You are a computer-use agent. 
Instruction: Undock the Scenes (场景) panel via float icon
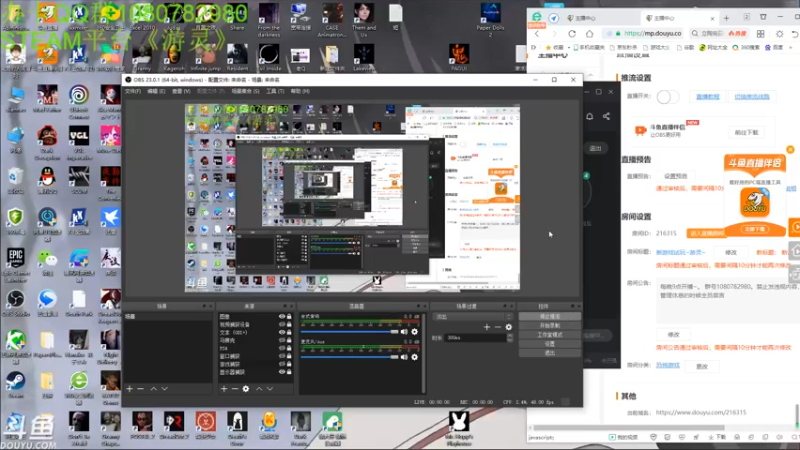(204, 306)
